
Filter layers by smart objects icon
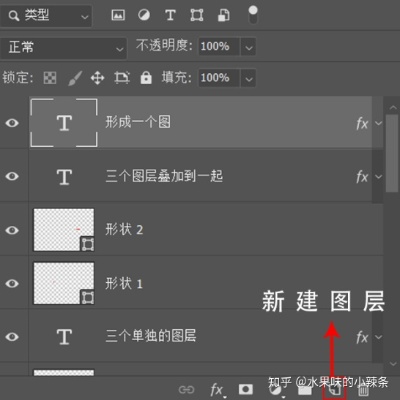click(x=224, y=15)
